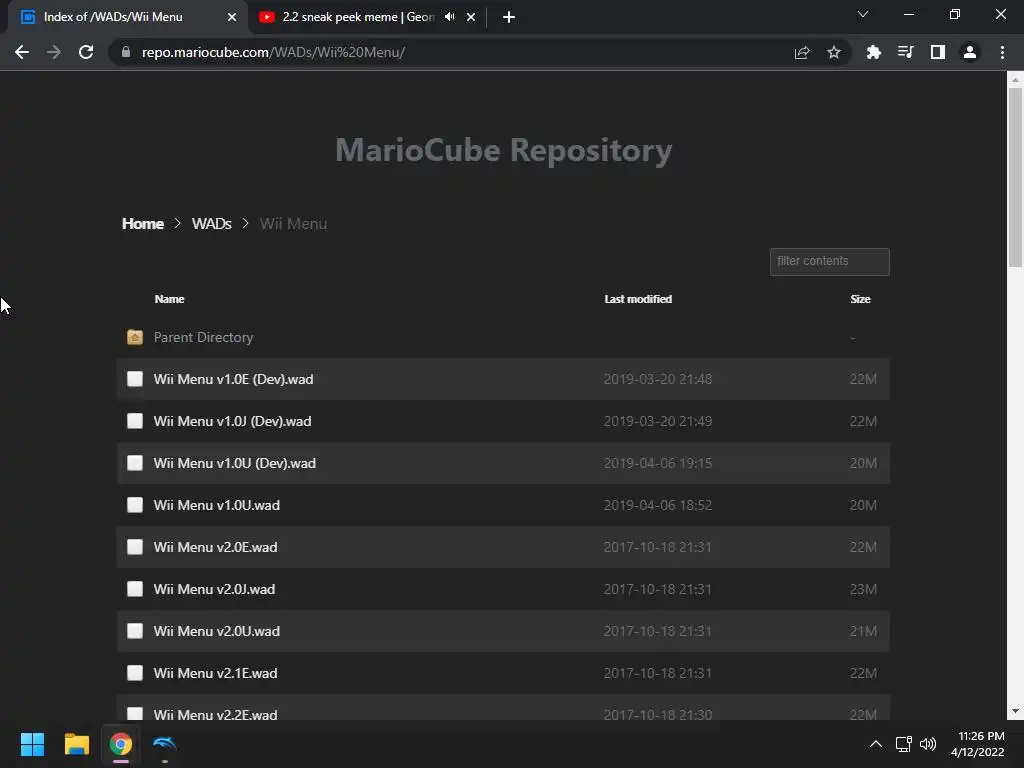Switch to the 2.2 sneak peek meme tab

coord(358,17)
